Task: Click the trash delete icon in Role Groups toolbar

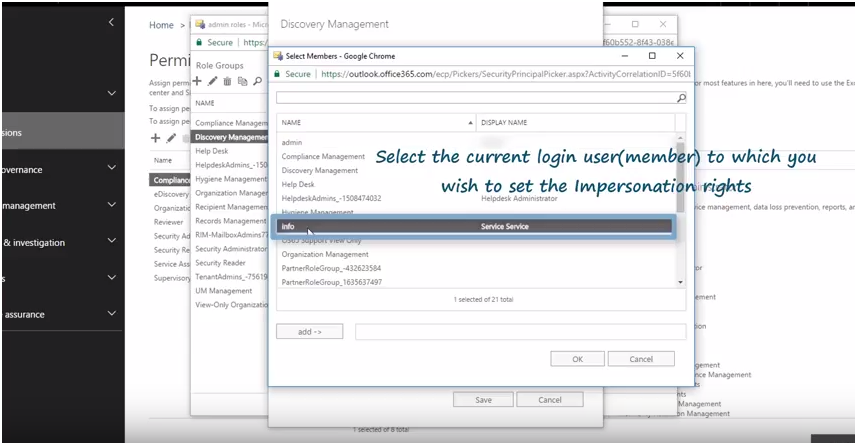Action: [227, 81]
